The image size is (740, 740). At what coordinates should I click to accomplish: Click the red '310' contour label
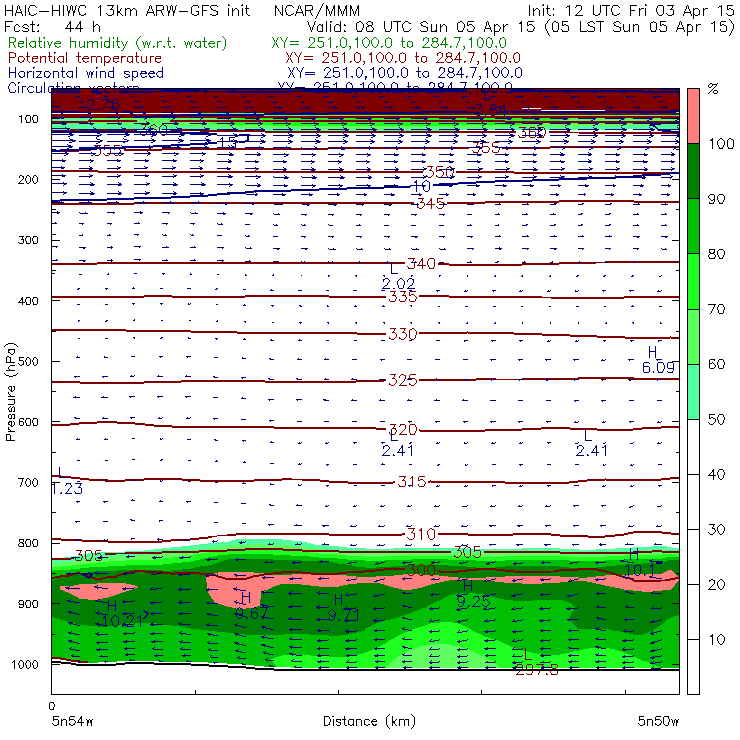(x=421, y=534)
